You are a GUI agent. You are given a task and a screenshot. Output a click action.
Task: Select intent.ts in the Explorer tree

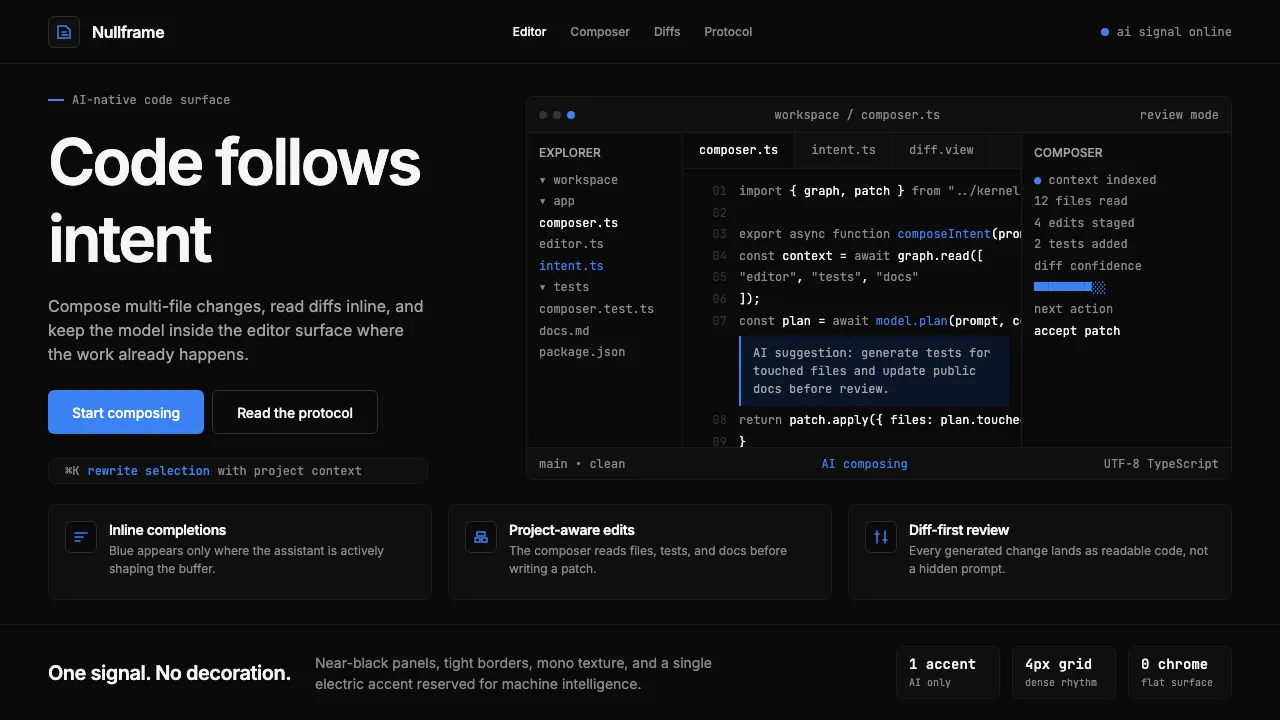click(x=571, y=266)
